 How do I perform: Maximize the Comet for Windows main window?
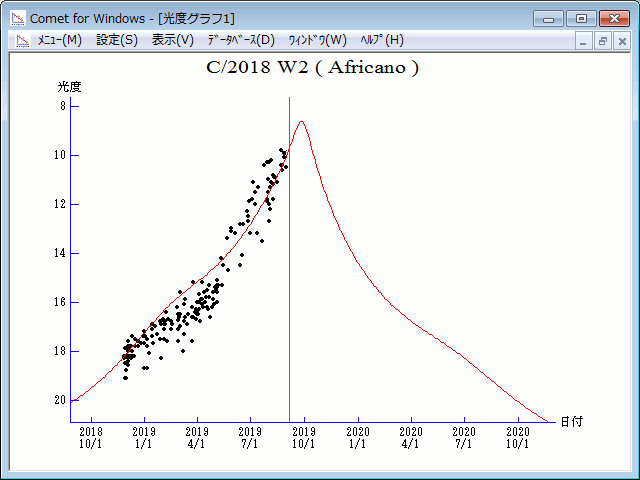(580, 18)
